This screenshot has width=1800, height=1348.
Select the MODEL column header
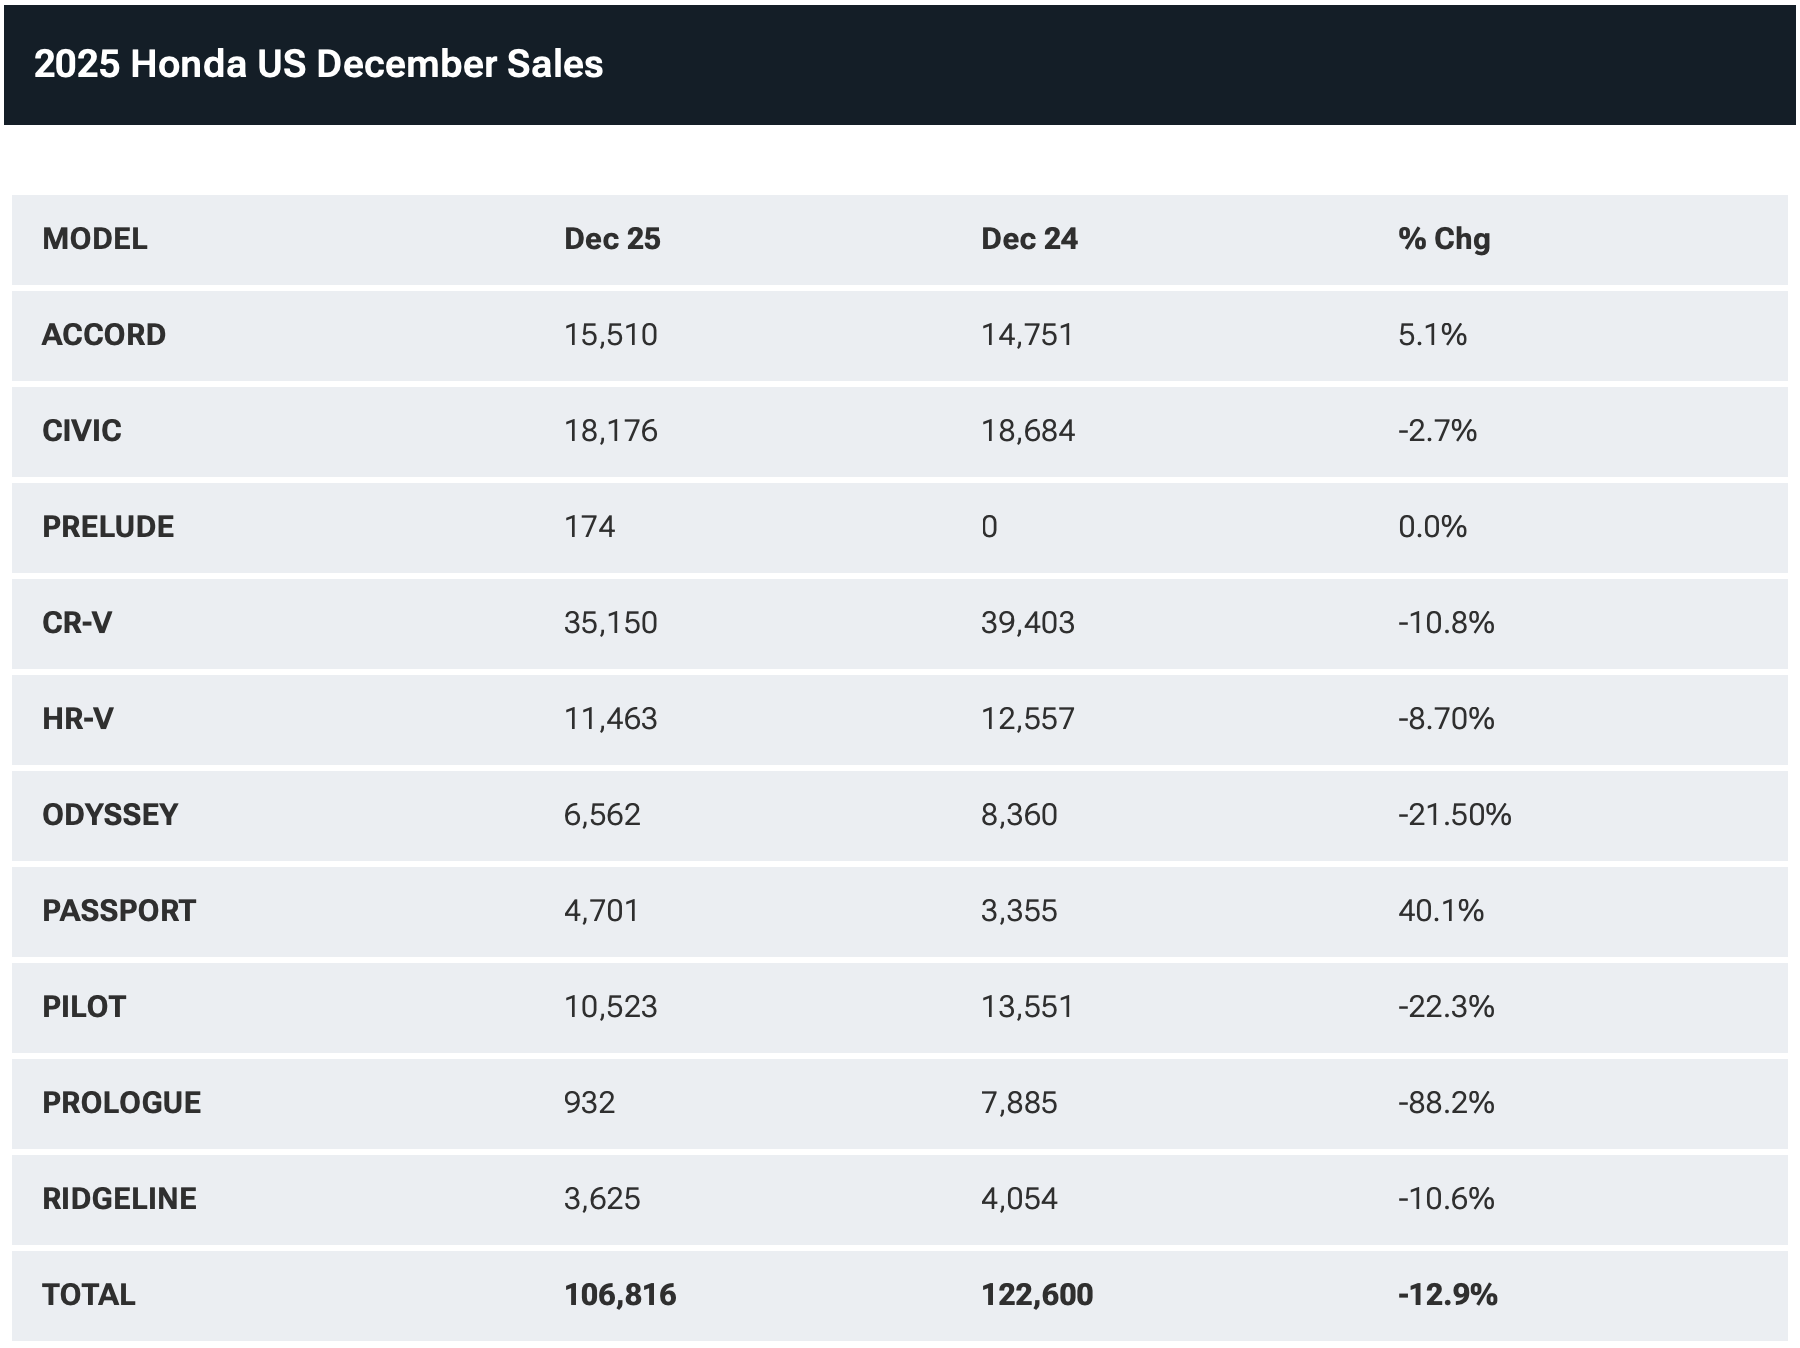click(95, 239)
